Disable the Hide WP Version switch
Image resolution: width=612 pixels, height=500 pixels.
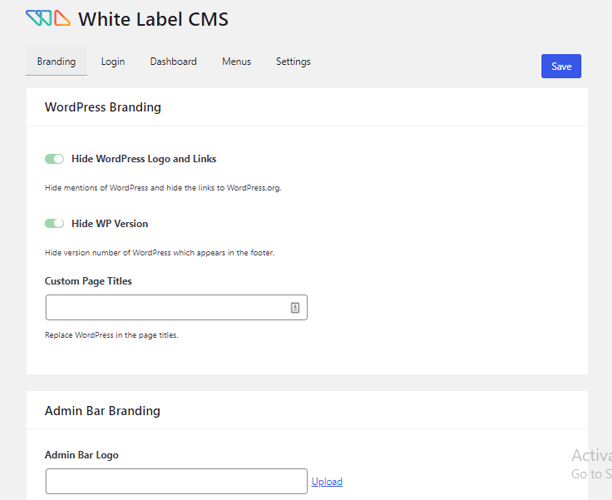point(54,224)
